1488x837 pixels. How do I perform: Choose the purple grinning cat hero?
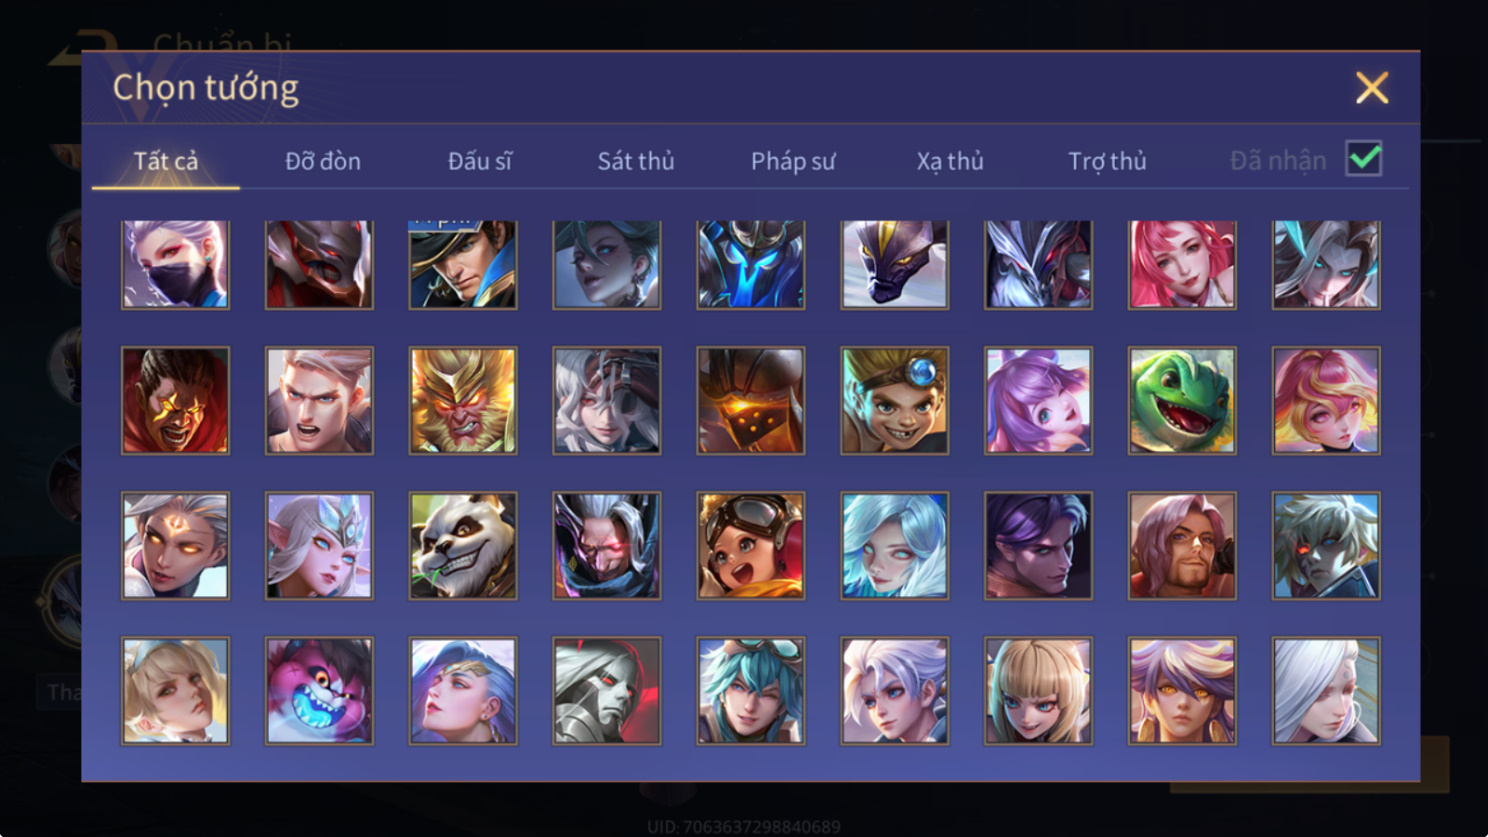319,690
